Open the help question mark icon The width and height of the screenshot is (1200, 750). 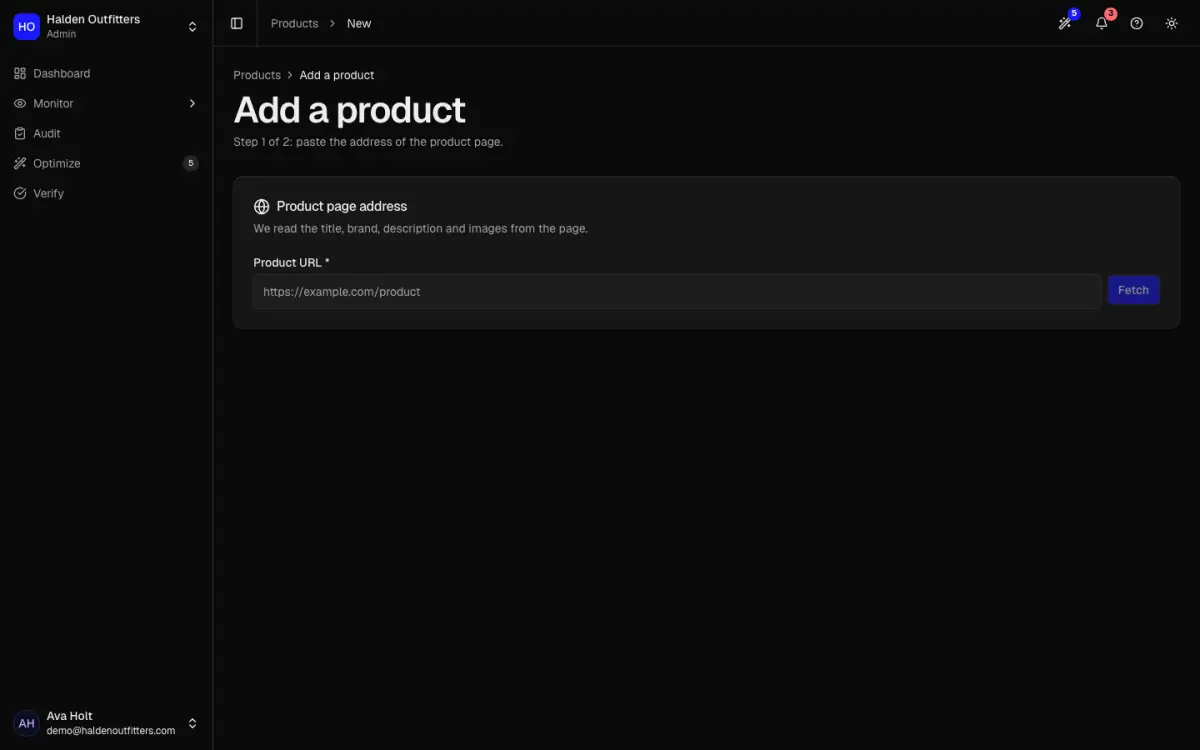pyautogui.click(x=1136, y=23)
